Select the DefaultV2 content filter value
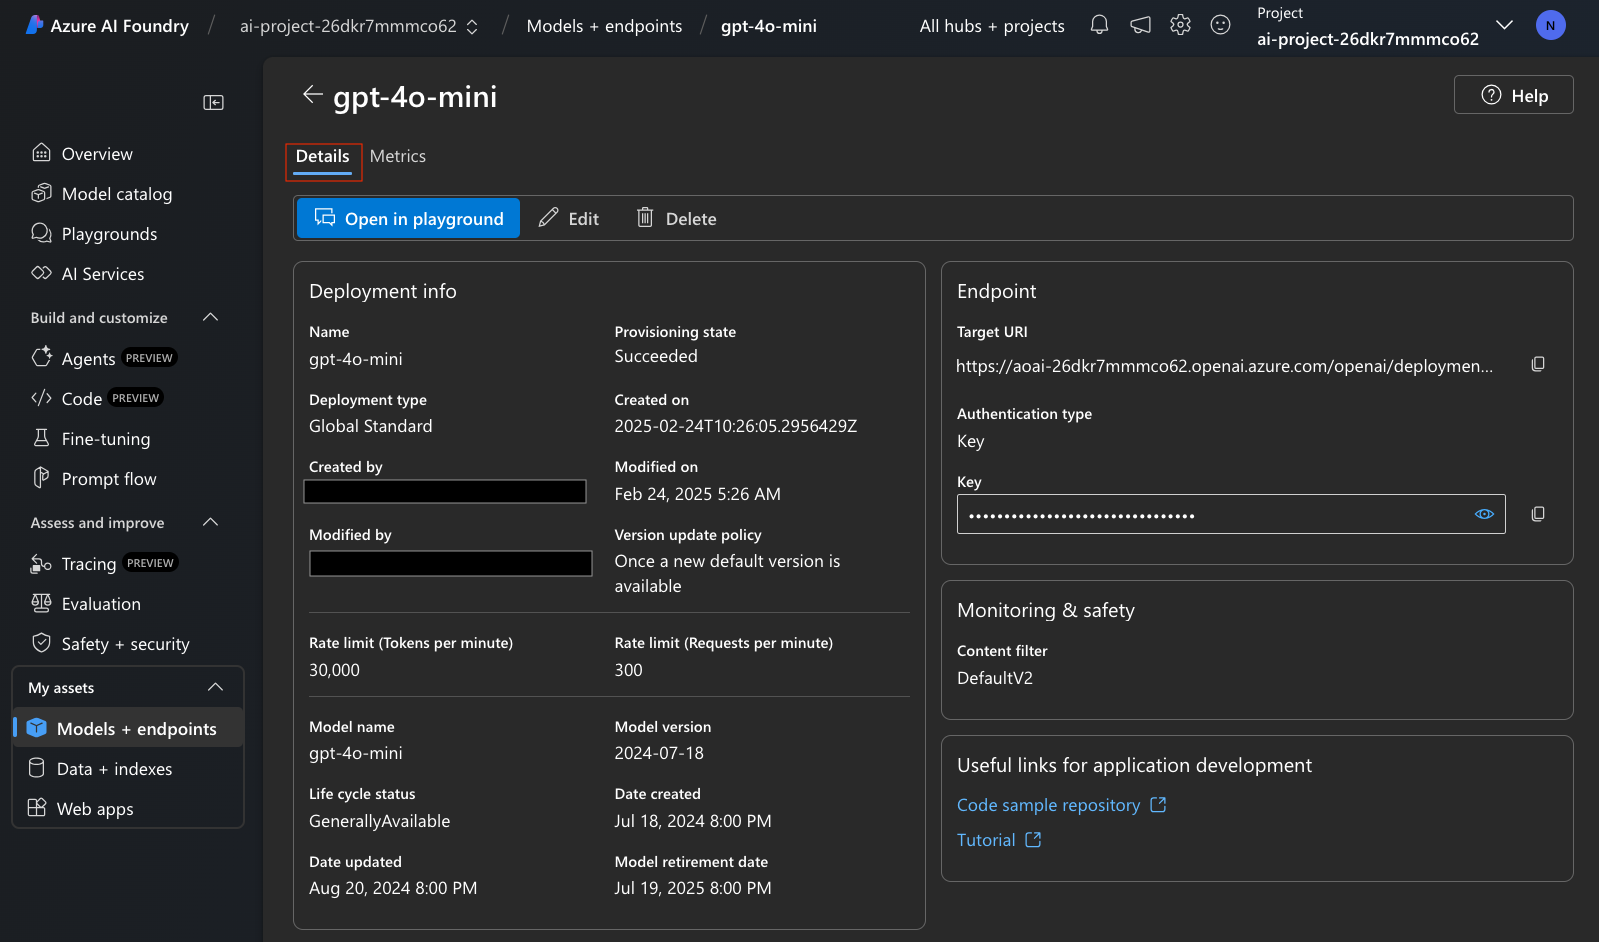Image resolution: width=1599 pixels, height=942 pixels. point(995,678)
